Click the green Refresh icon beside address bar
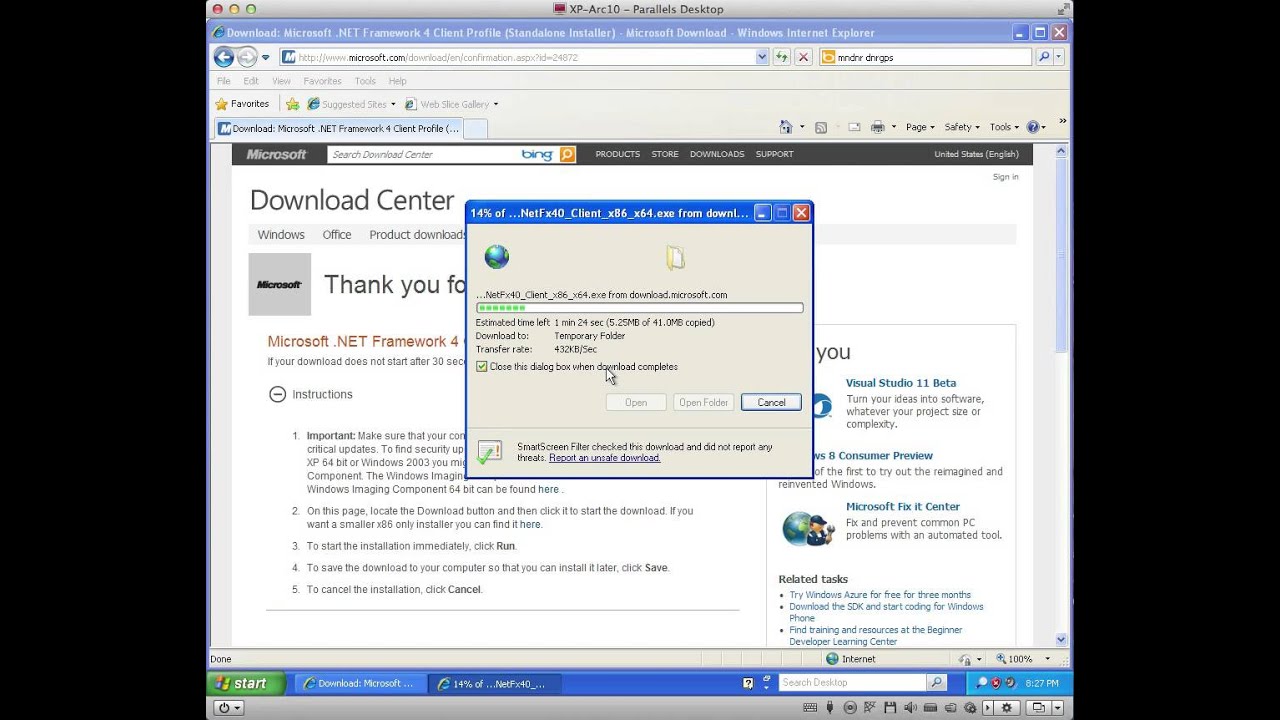1280x720 pixels. click(x=781, y=57)
